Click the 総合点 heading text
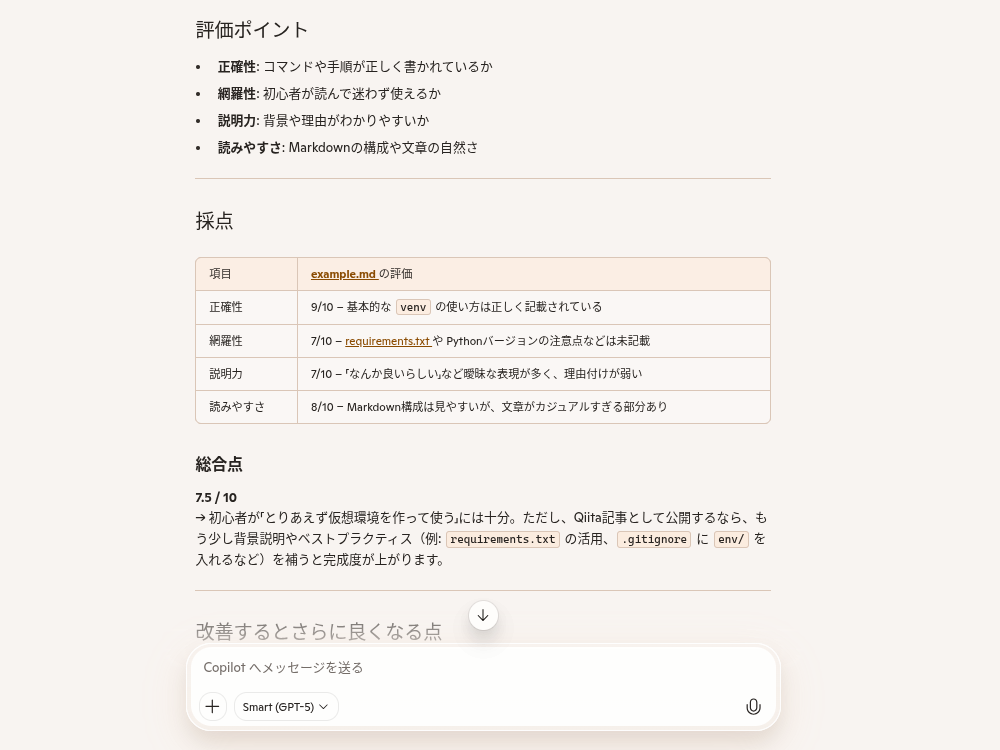Viewport: 1000px width, 750px height. (x=219, y=464)
